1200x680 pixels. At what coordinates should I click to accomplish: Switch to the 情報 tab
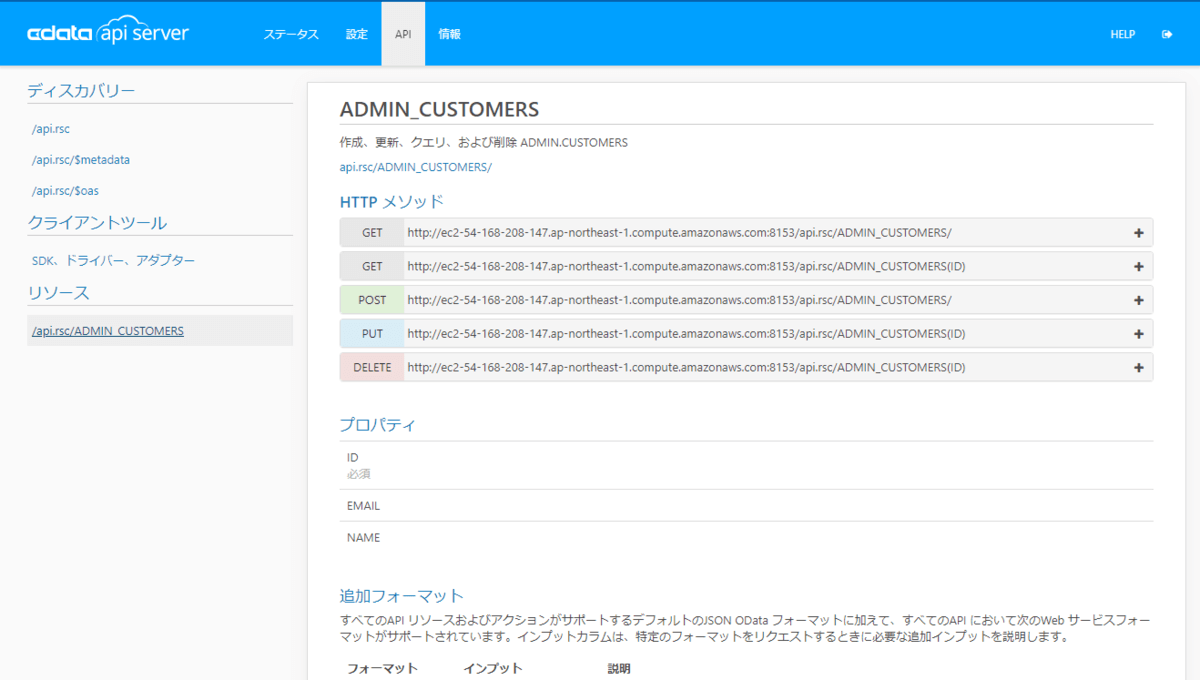(450, 34)
